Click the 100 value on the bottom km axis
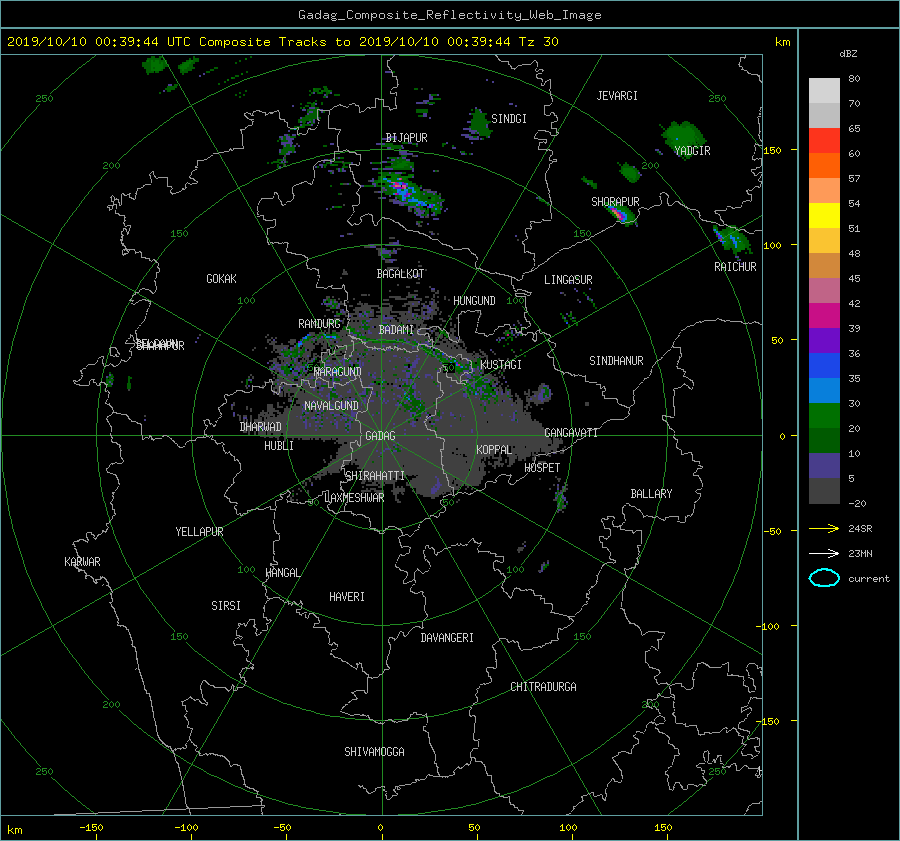Screen dimensions: 900x841 click(568, 828)
